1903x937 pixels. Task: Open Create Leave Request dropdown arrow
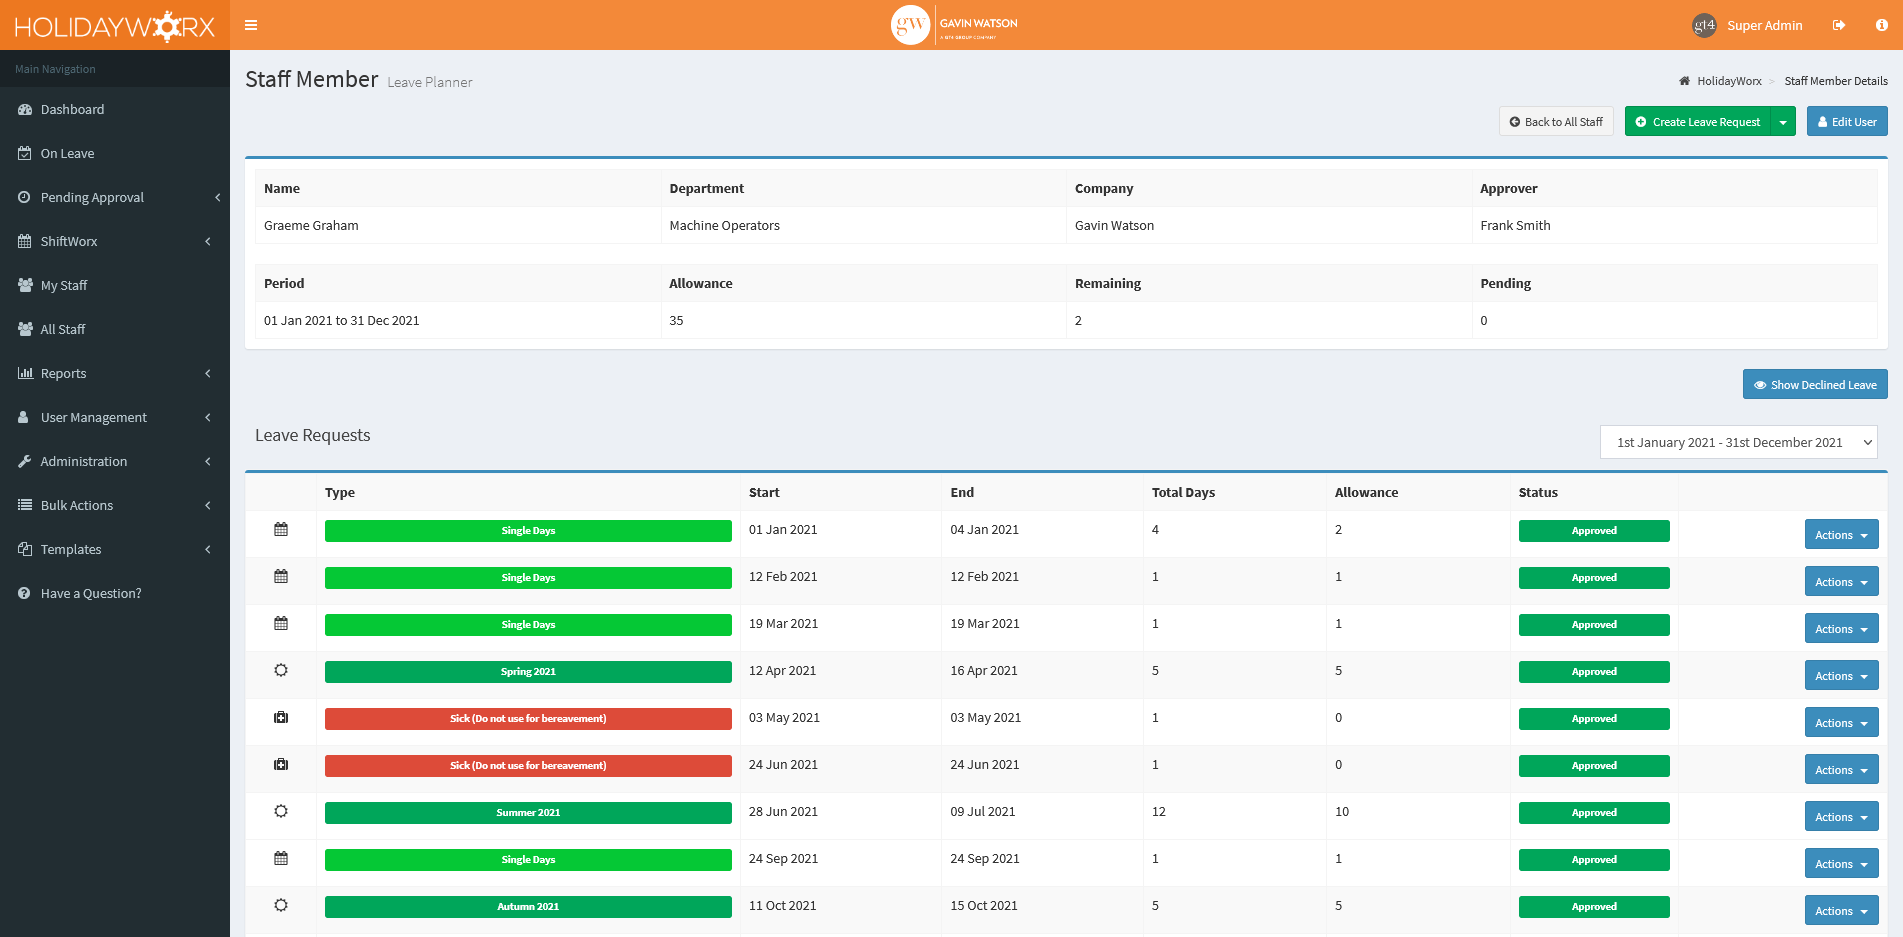point(1783,122)
